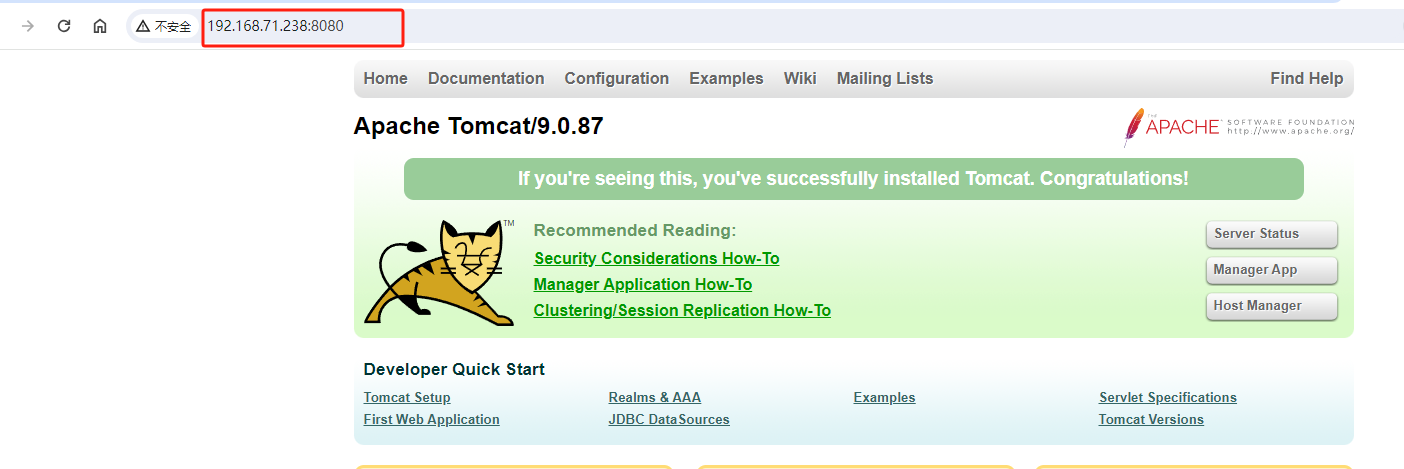Open Examples link under Developer Quick Start
1404x469 pixels.
click(x=884, y=398)
